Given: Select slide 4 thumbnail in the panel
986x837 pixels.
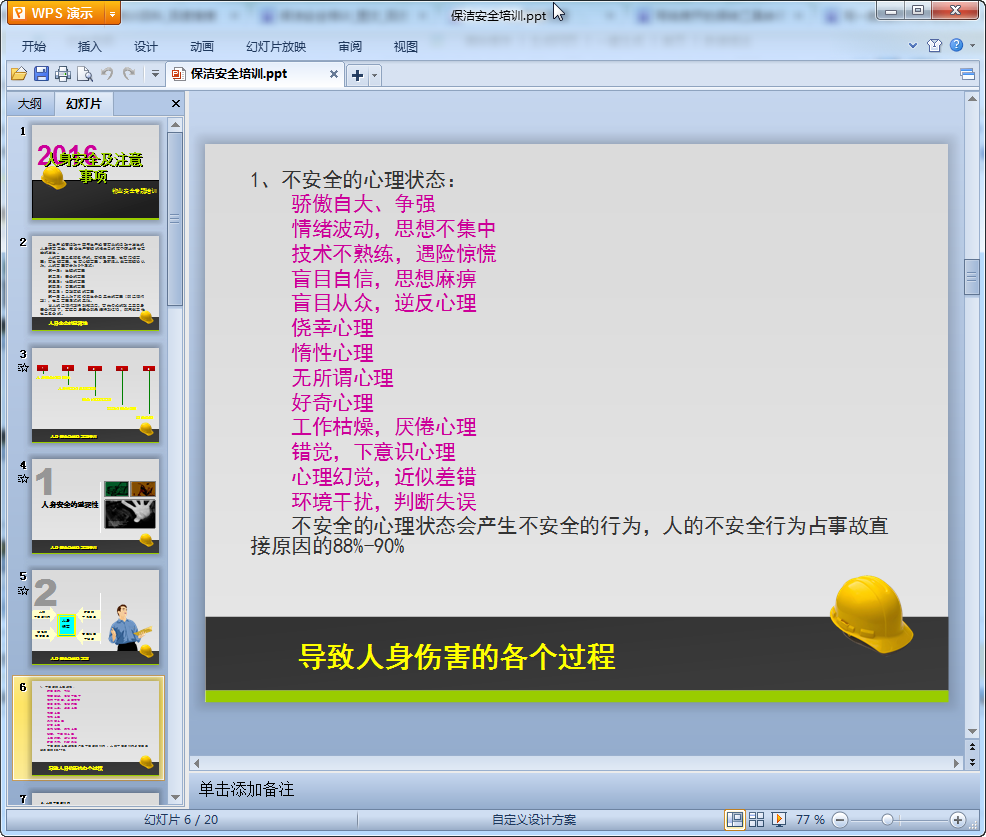Looking at the screenshot, I should click(x=95, y=504).
